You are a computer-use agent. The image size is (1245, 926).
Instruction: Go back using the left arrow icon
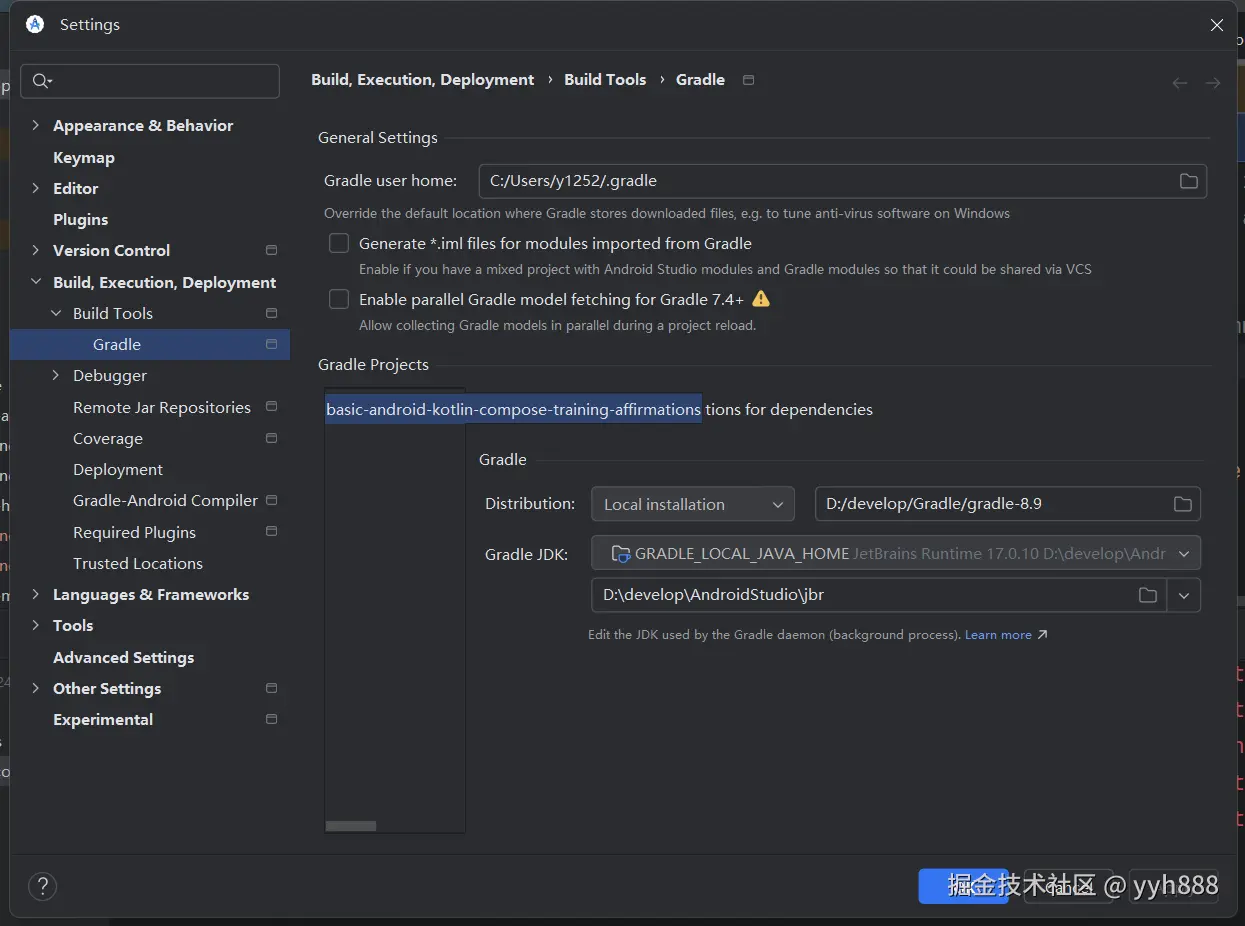(x=1180, y=83)
